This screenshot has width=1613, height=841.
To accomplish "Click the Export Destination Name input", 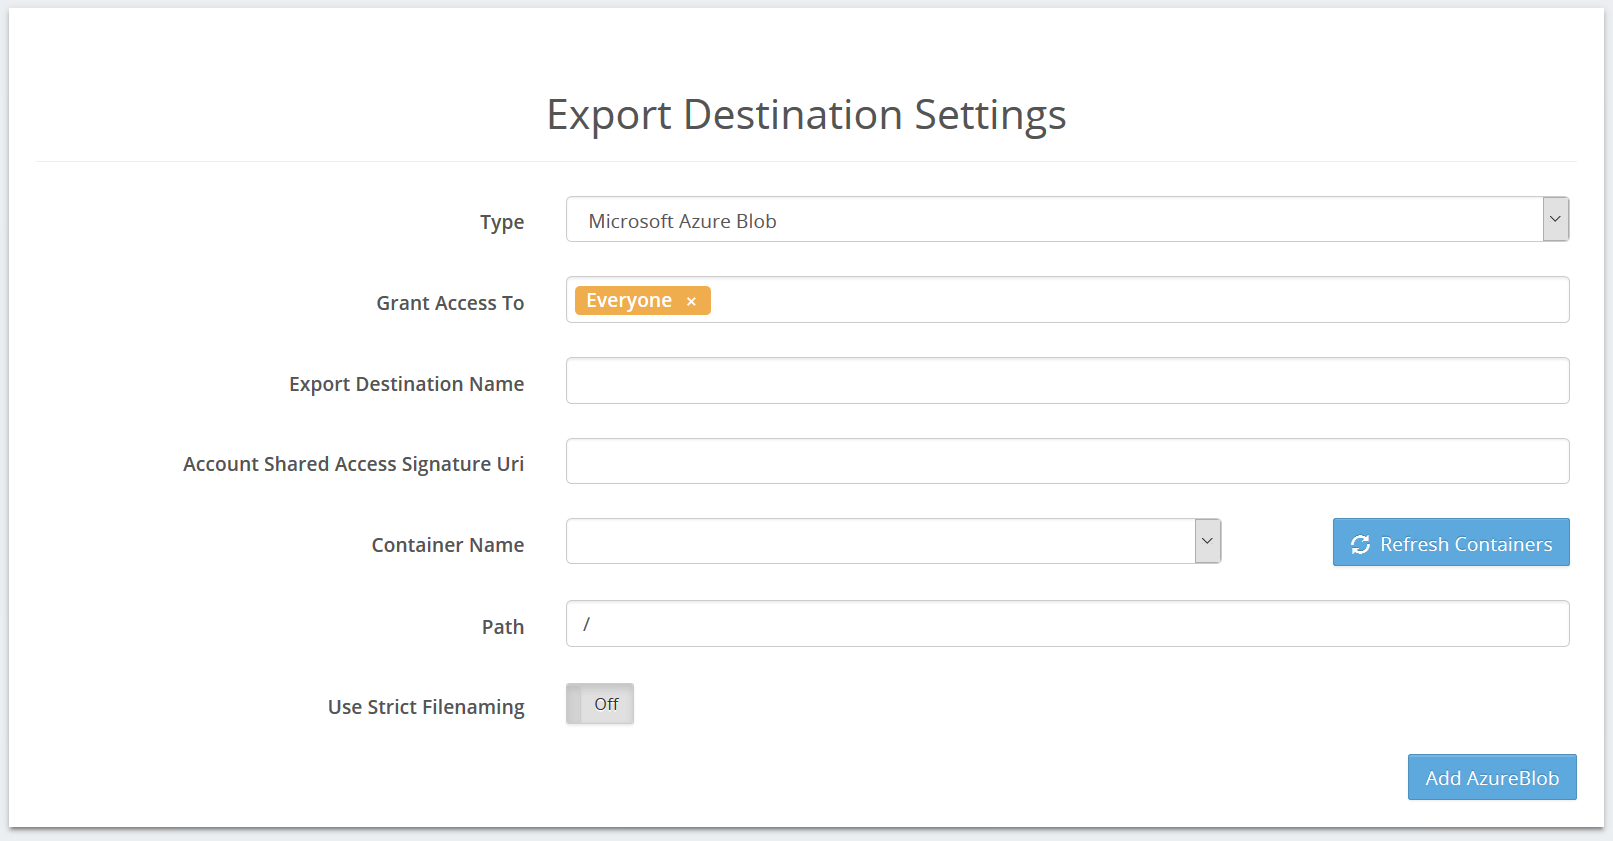I will (x=1067, y=381).
